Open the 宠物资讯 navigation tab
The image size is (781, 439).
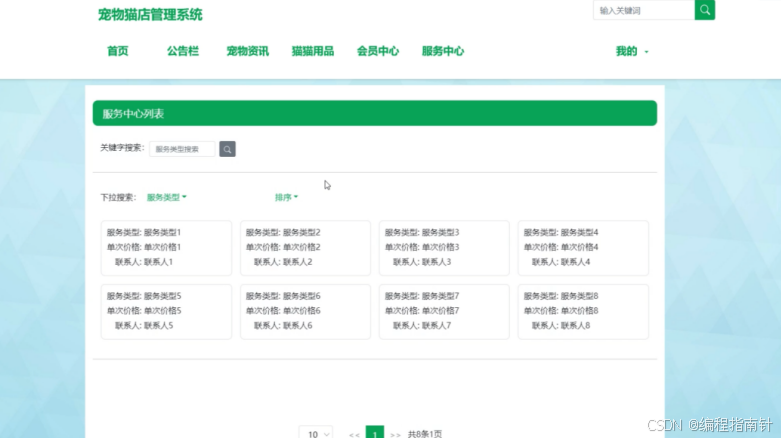tap(248, 51)
